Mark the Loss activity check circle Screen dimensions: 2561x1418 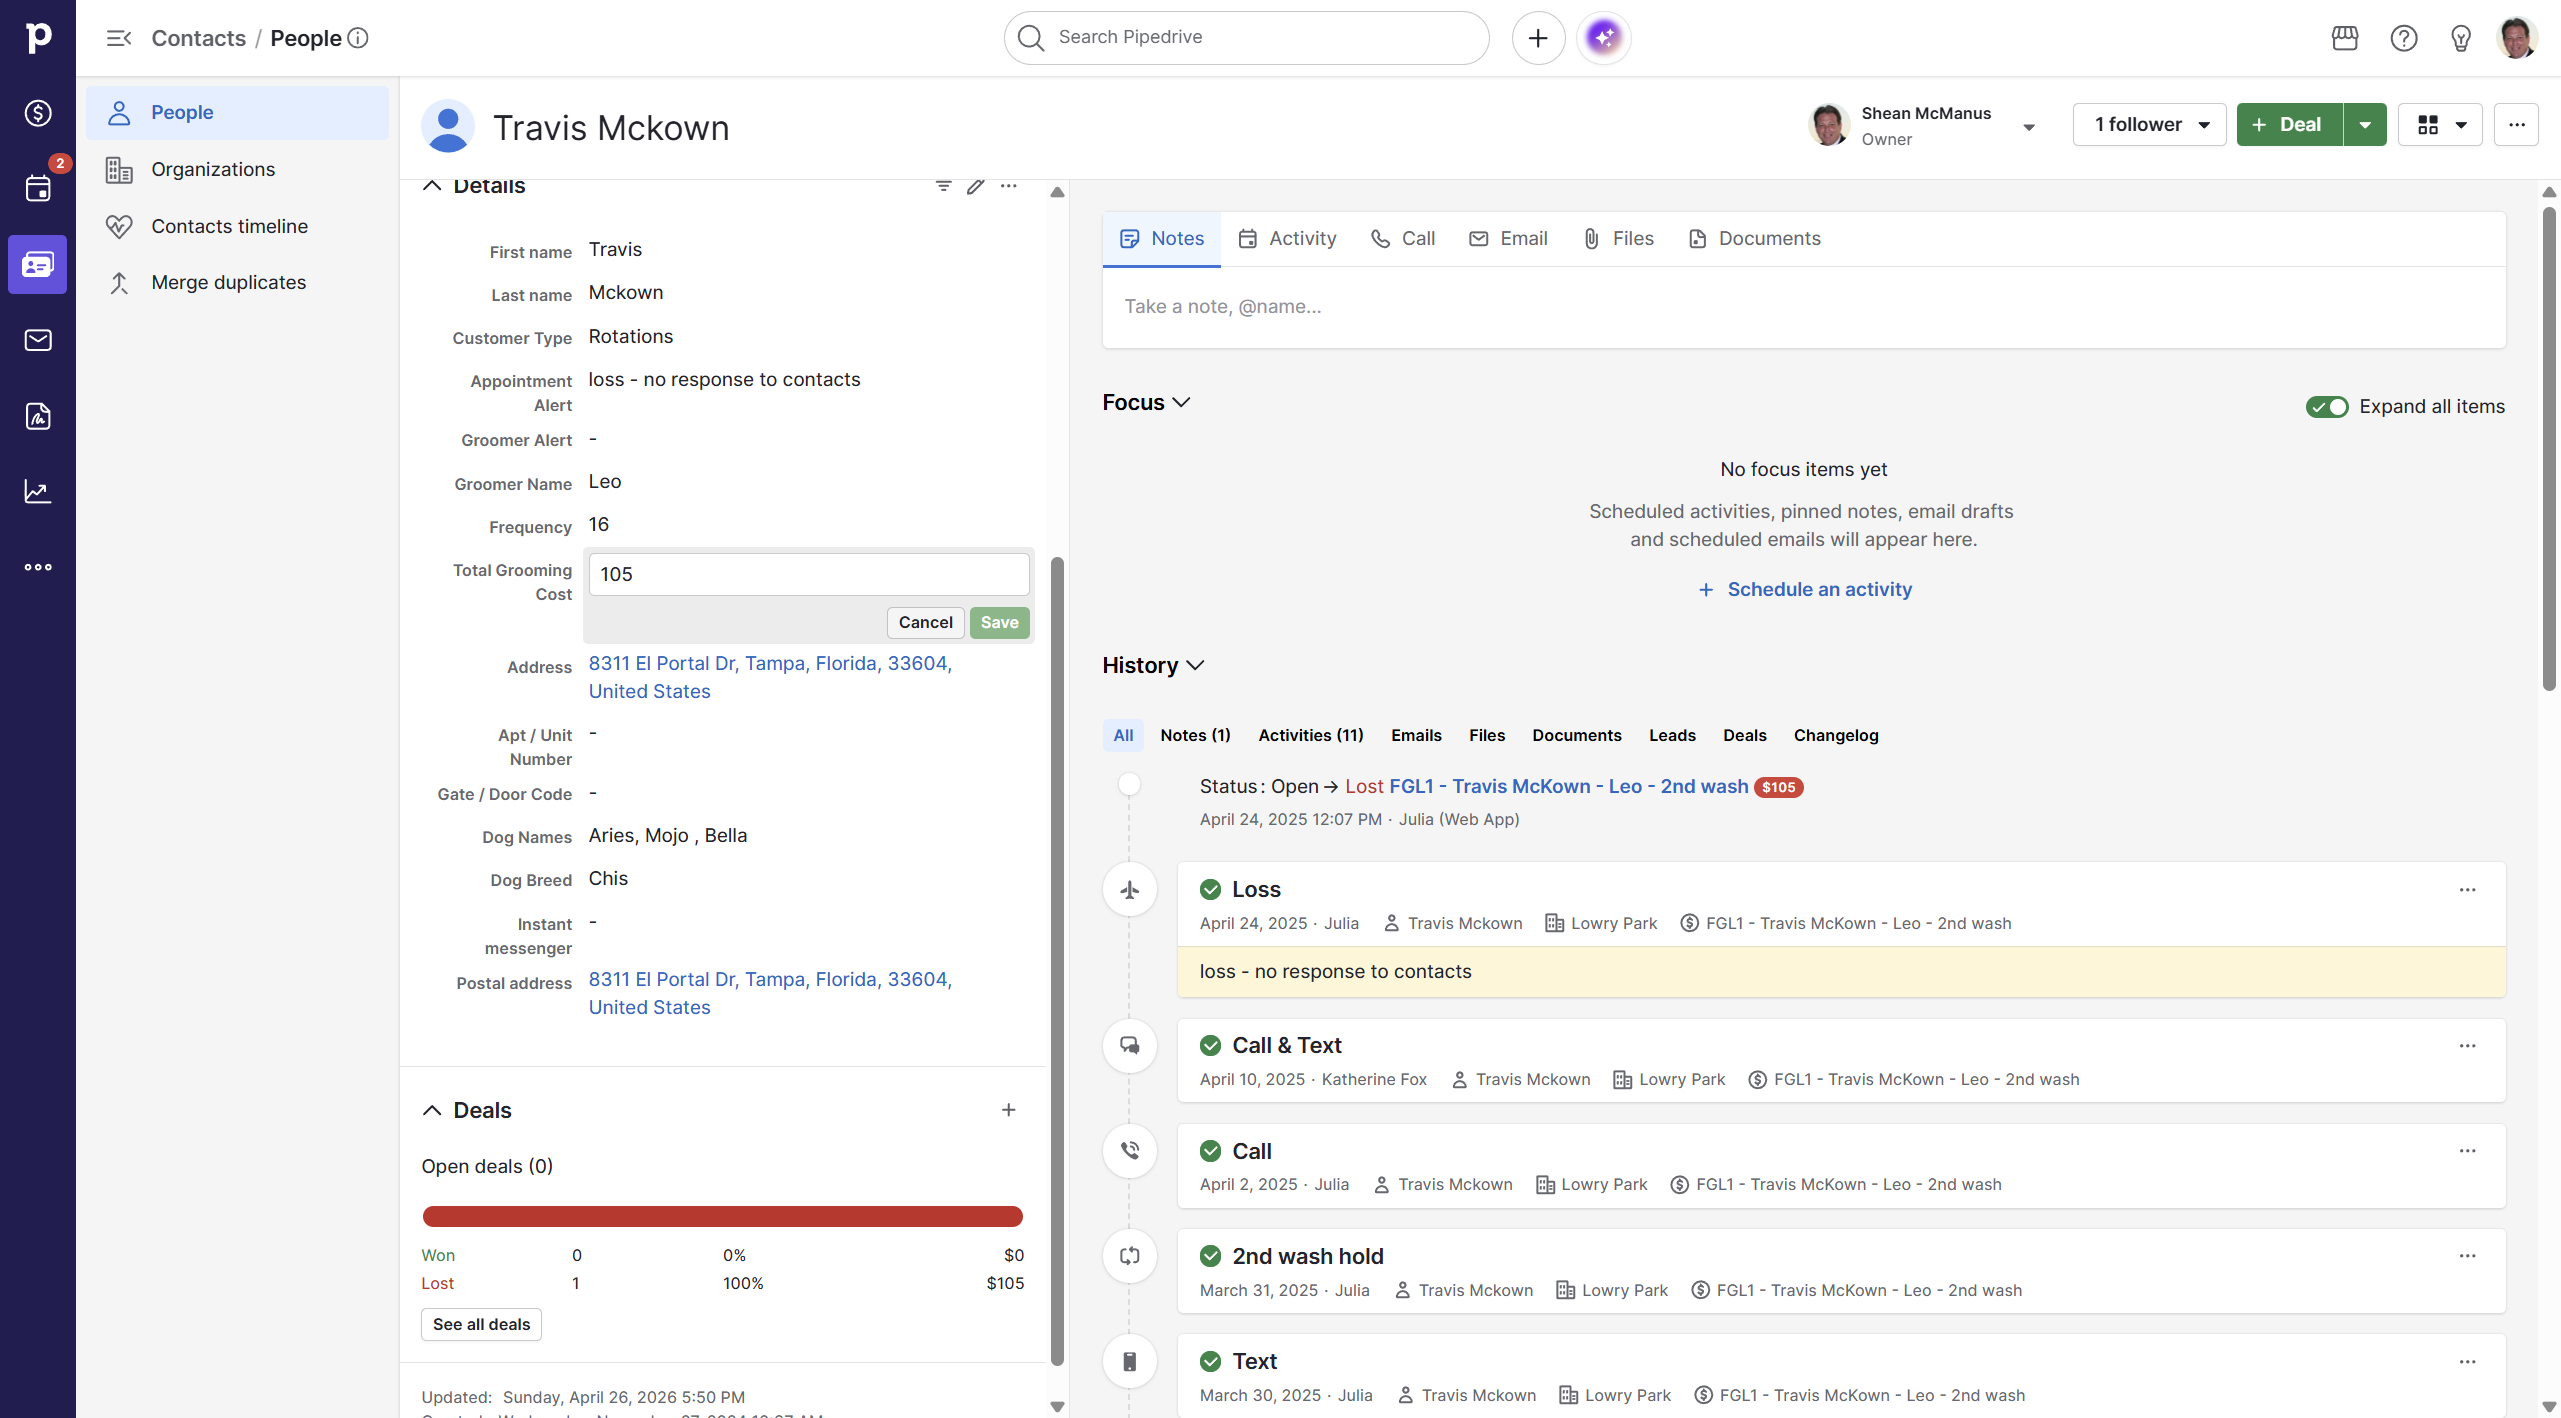(1210, 889)
